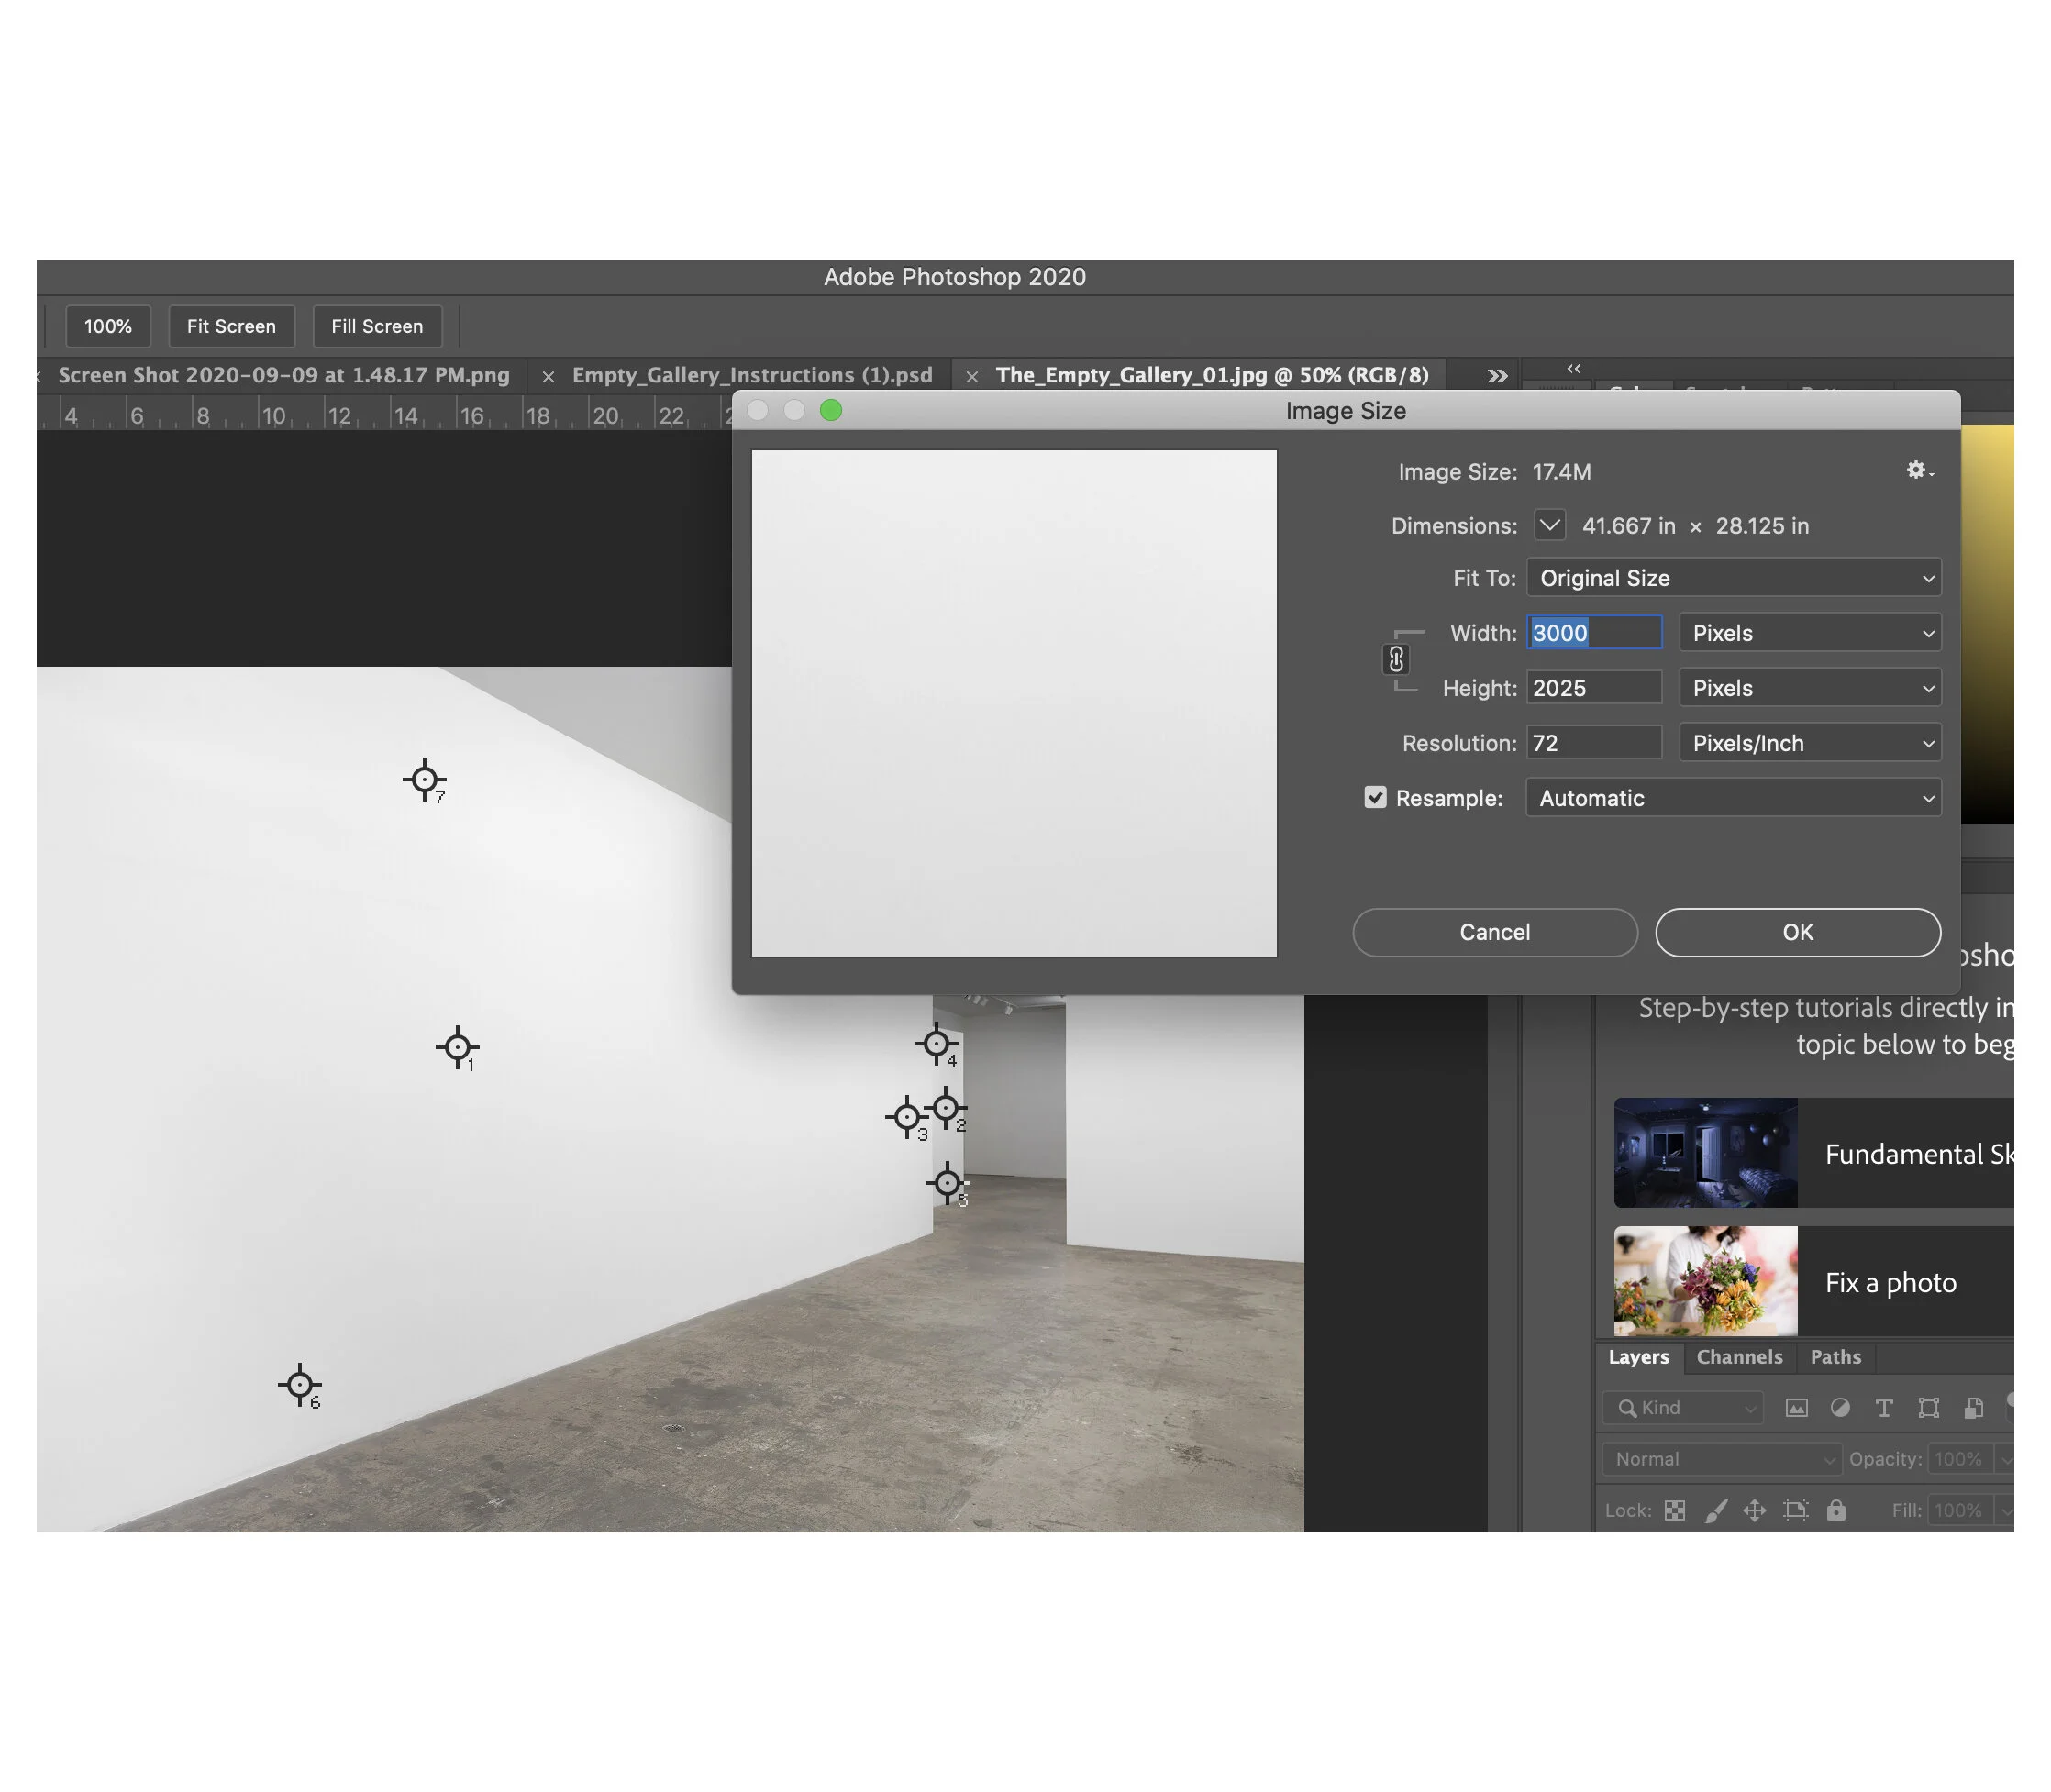Click color sampler marker 6 near the floor

(x=299, y=1385)
